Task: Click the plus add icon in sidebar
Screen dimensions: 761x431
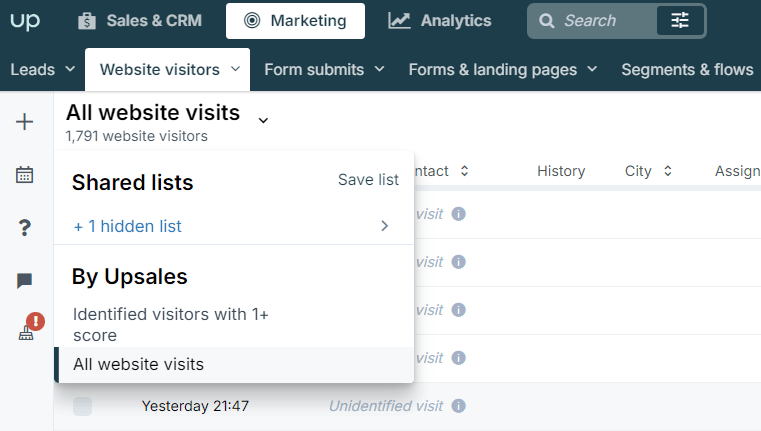Action: pyautogui.click(x=24, y=121)
